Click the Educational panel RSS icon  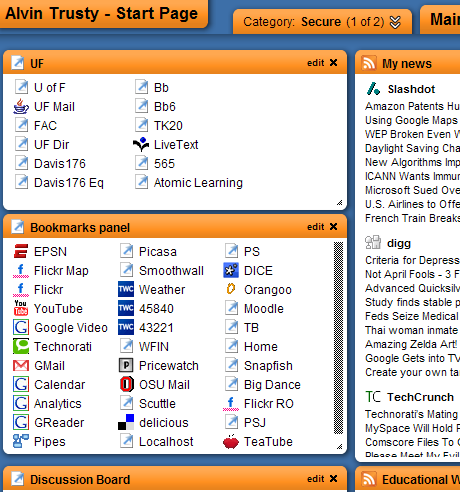point(369,479)
